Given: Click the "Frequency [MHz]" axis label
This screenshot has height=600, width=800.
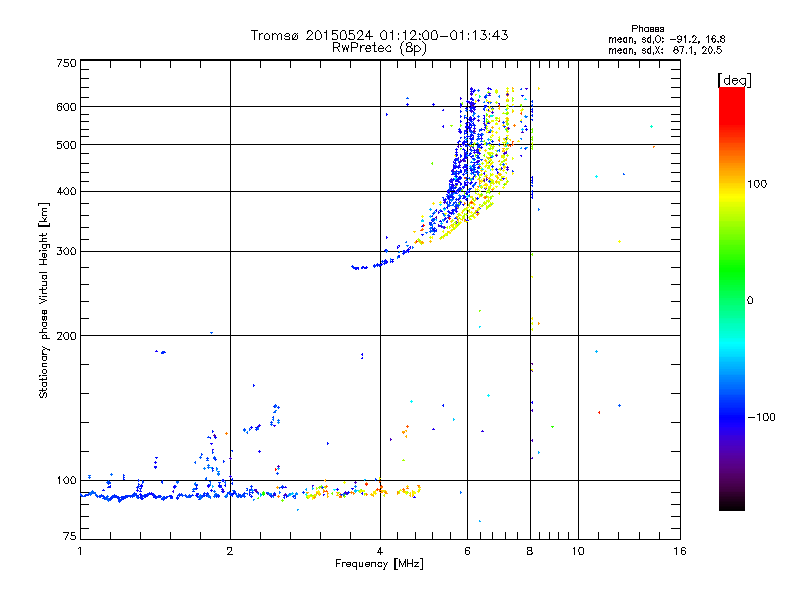Looking at the screenshot, I should click(x=379, y=564).
